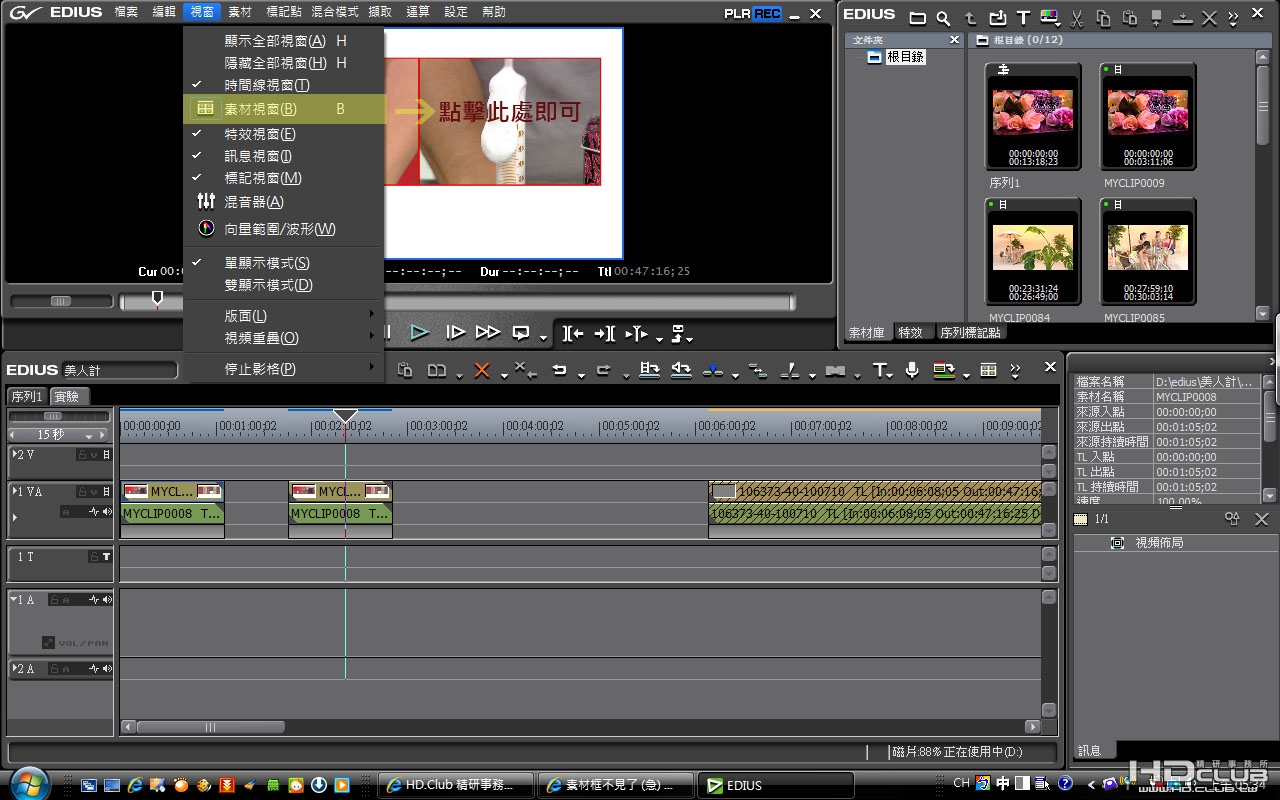Click the Set Out point button
The image size is (1280, 800).
pos(604,332)
